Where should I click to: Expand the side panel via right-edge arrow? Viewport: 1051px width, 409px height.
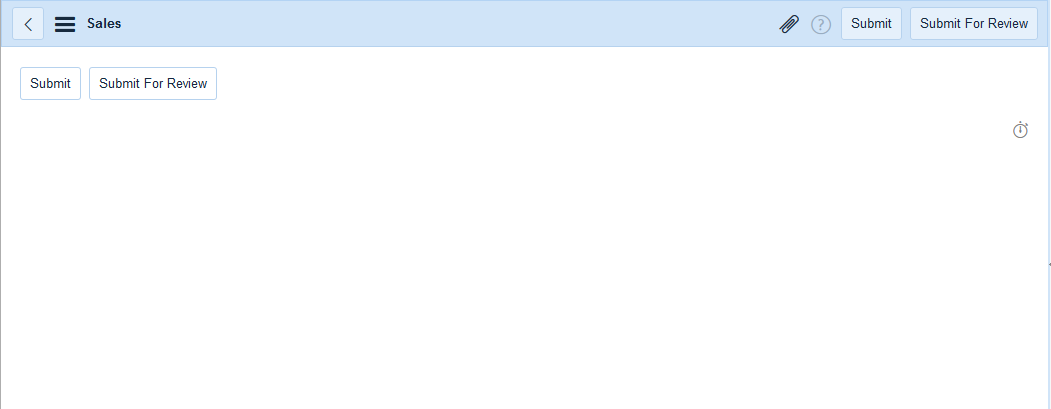point(1049,266)
